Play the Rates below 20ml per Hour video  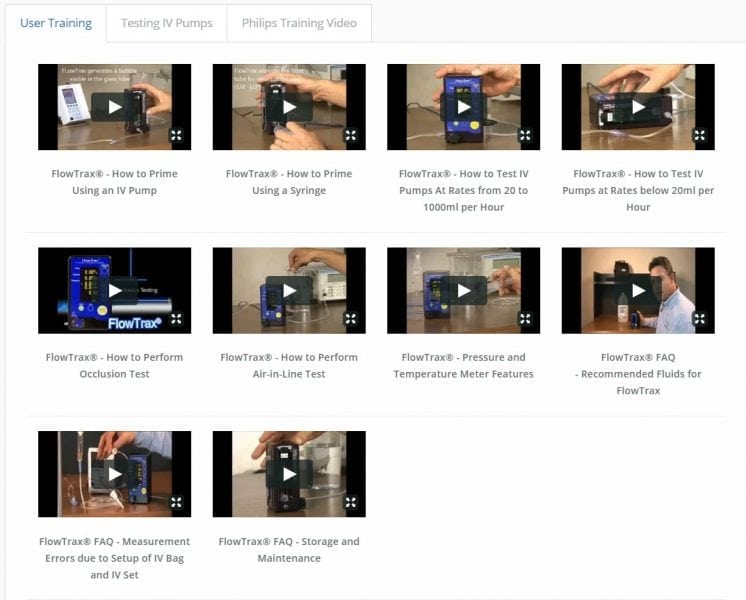638,107
